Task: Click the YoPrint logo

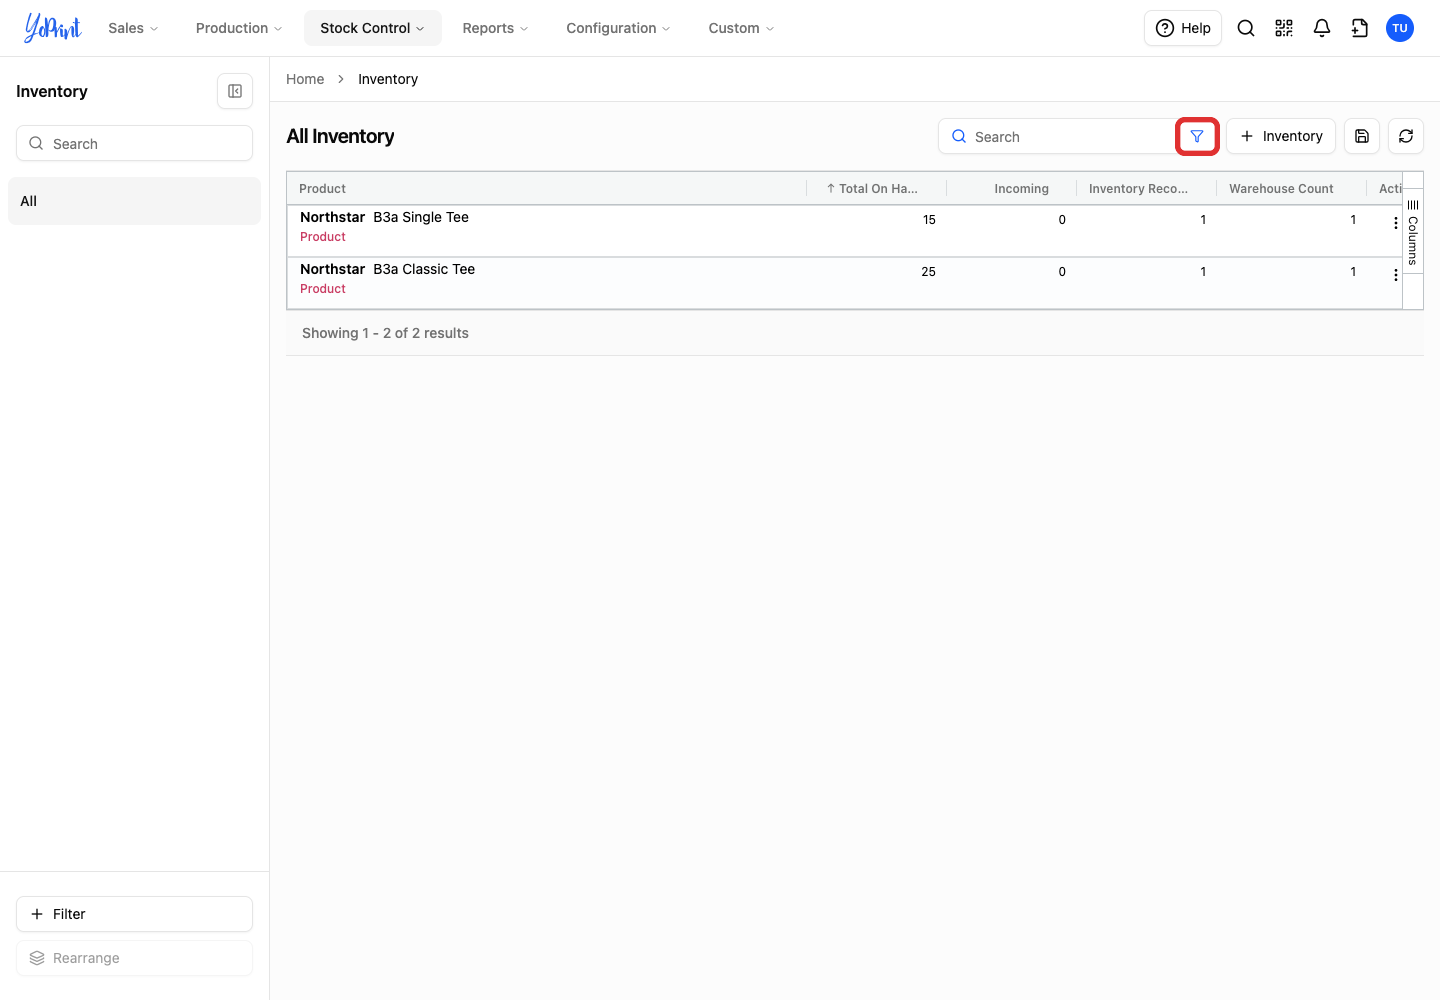Action: (x=53, y=28)
